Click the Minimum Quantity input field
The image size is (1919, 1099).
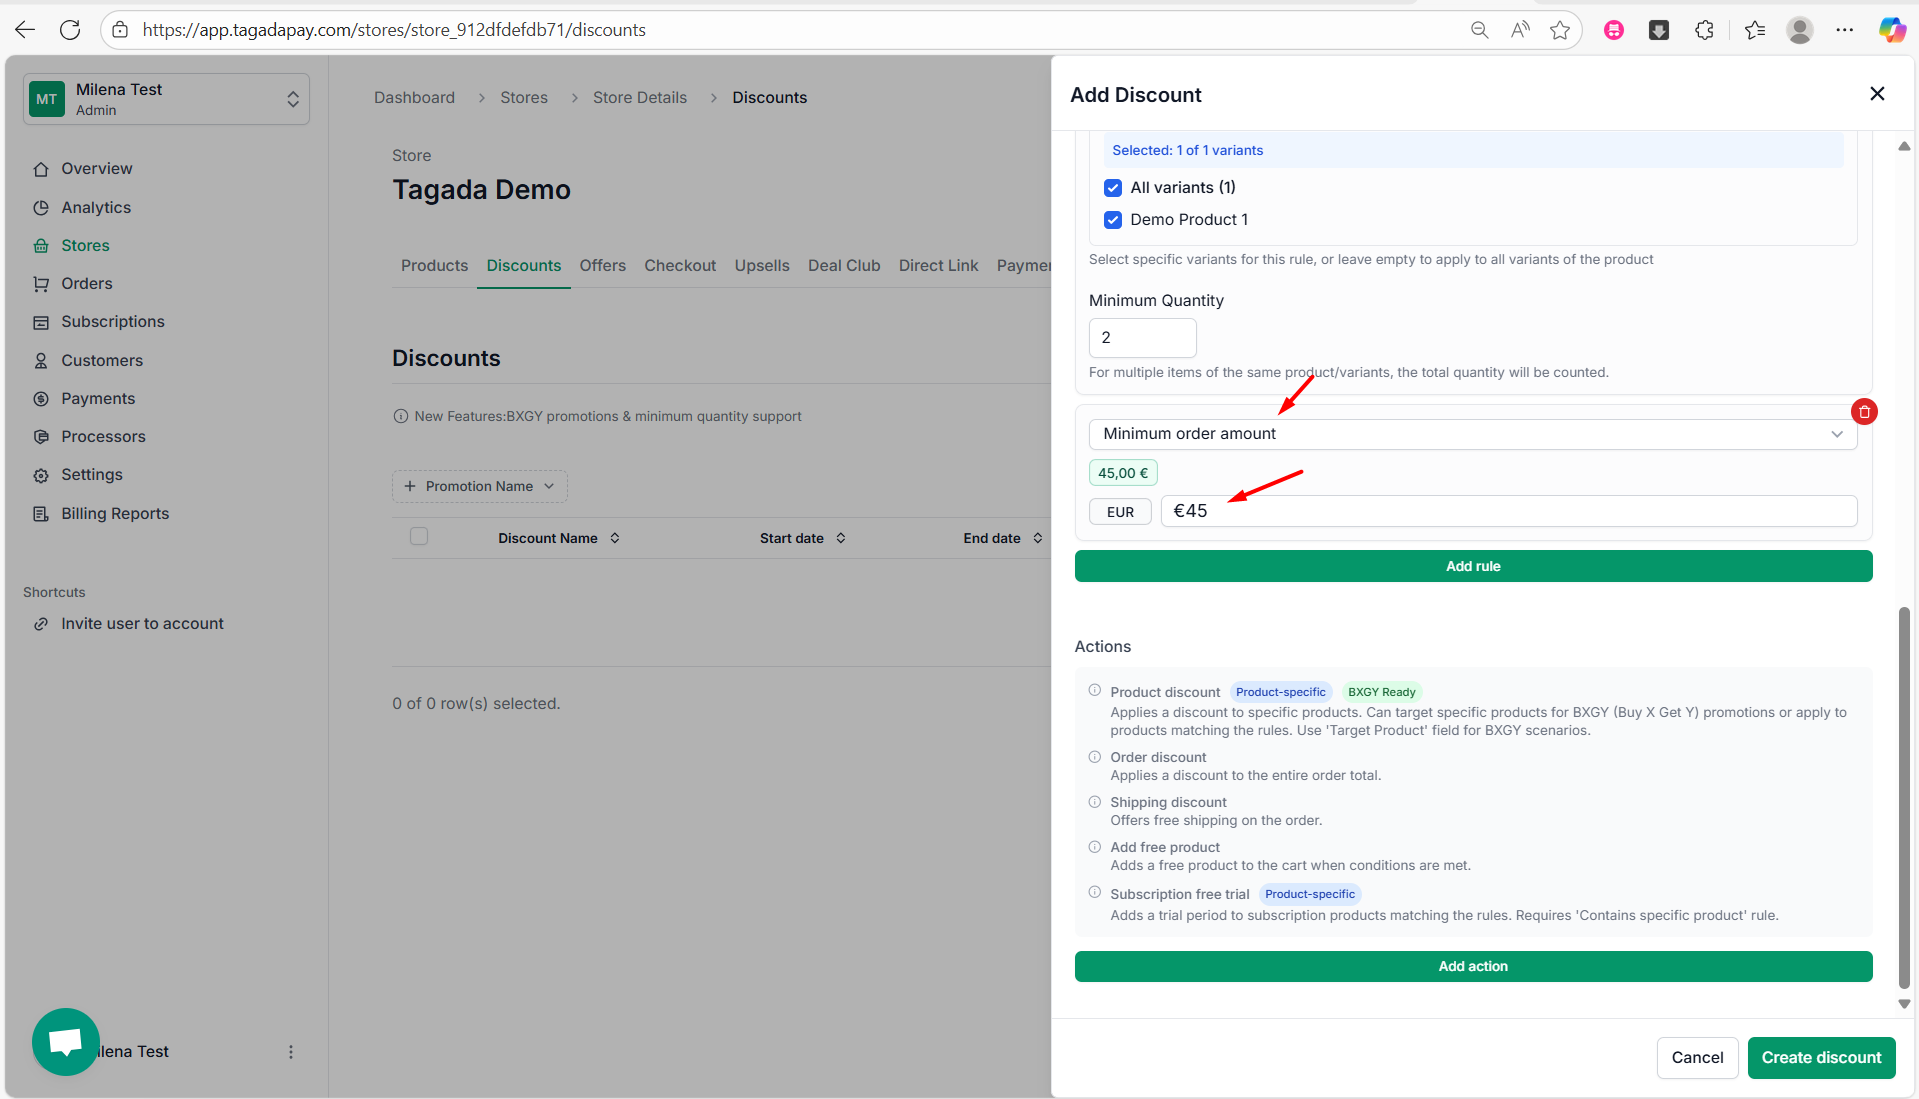click(1142, 338)
